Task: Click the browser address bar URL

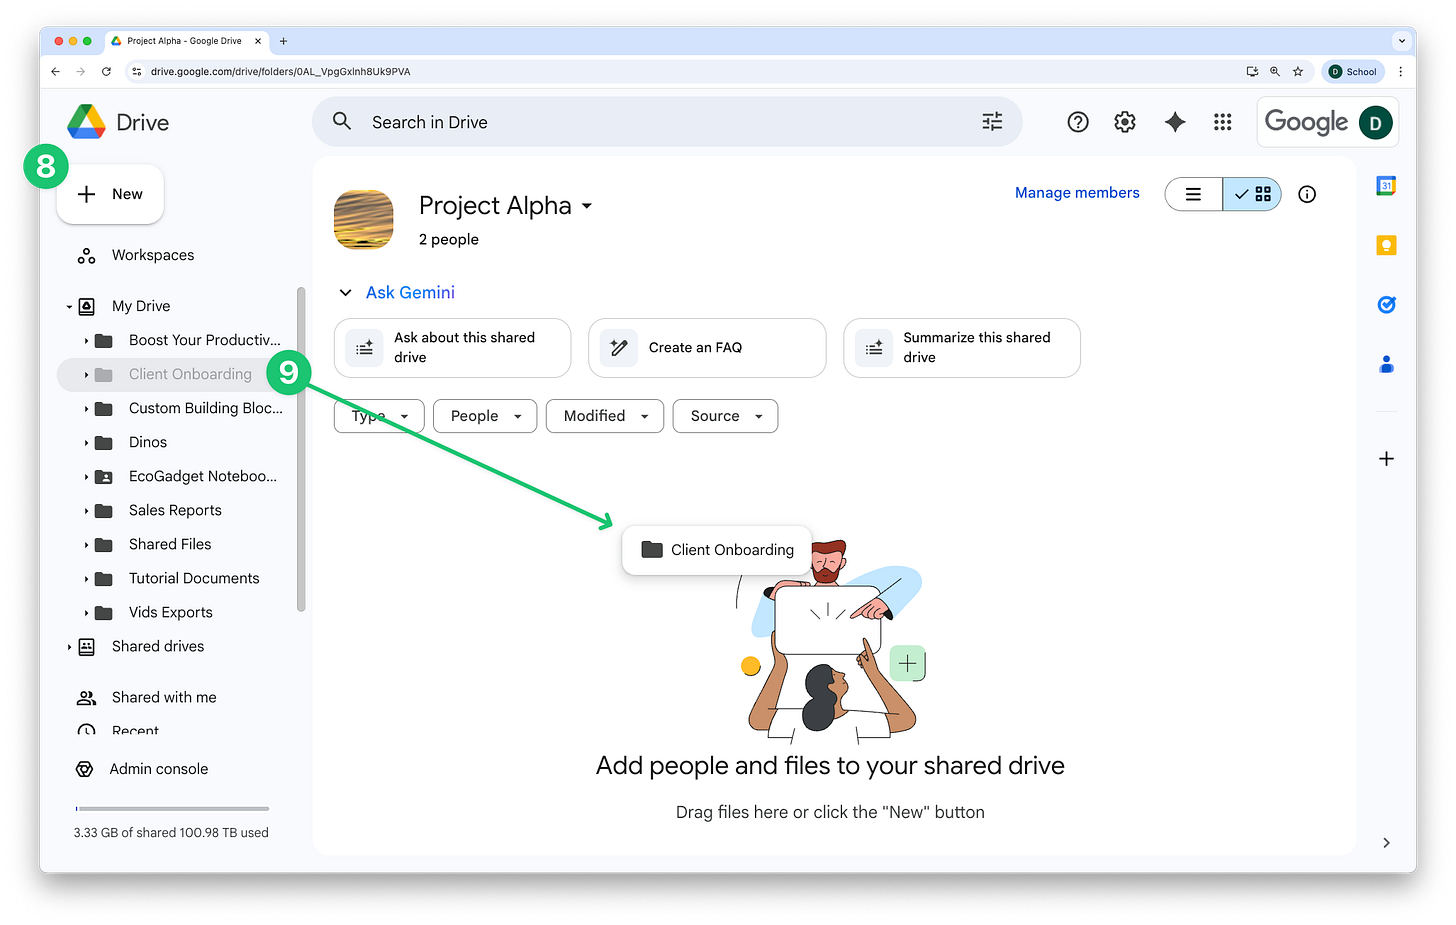Action: tap(280, 72)
